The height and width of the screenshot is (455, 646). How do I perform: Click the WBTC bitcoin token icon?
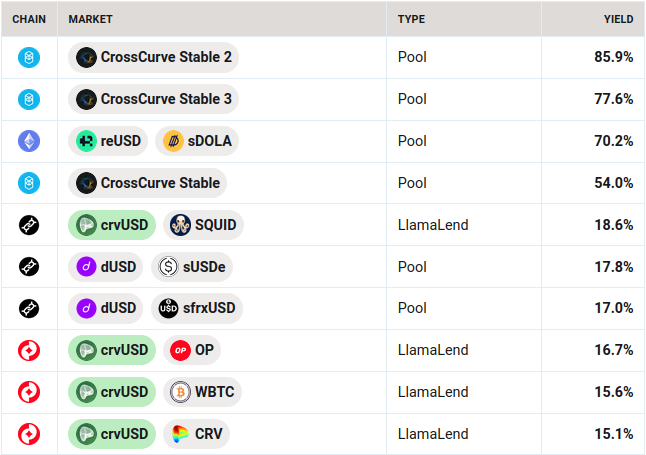point(178,392)
